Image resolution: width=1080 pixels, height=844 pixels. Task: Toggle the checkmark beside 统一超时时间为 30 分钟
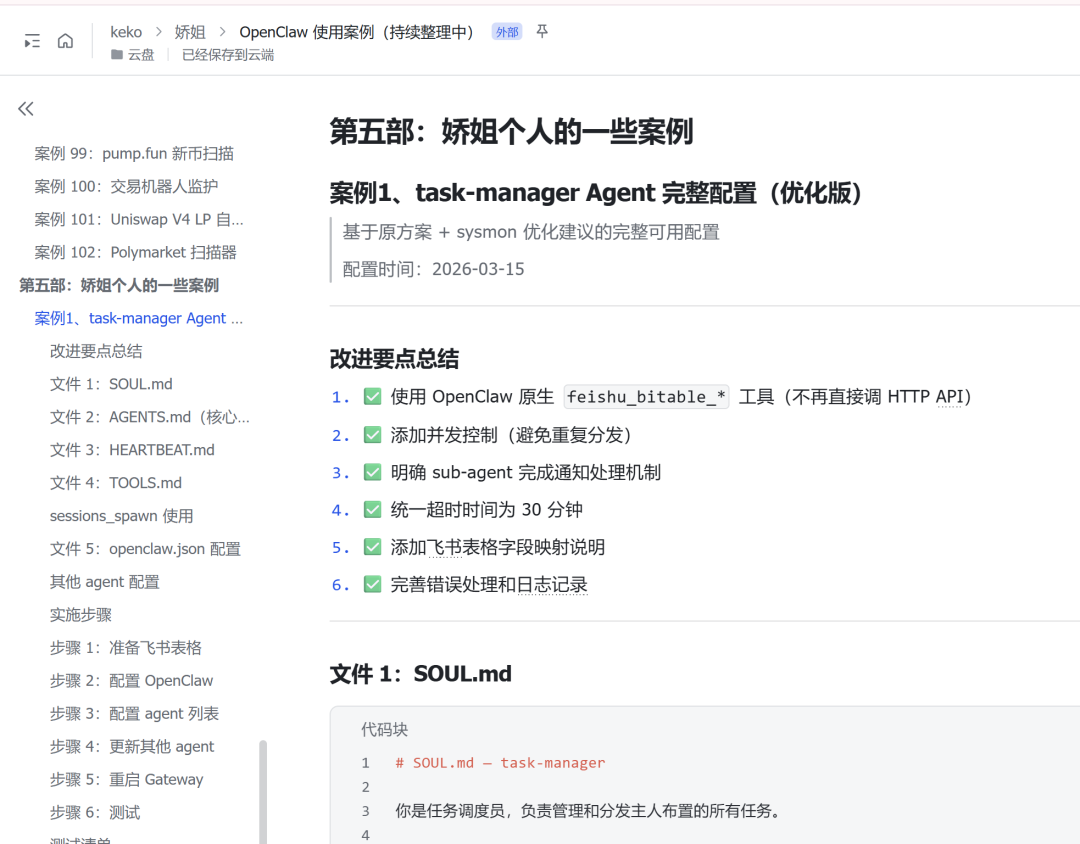[372, 509]
